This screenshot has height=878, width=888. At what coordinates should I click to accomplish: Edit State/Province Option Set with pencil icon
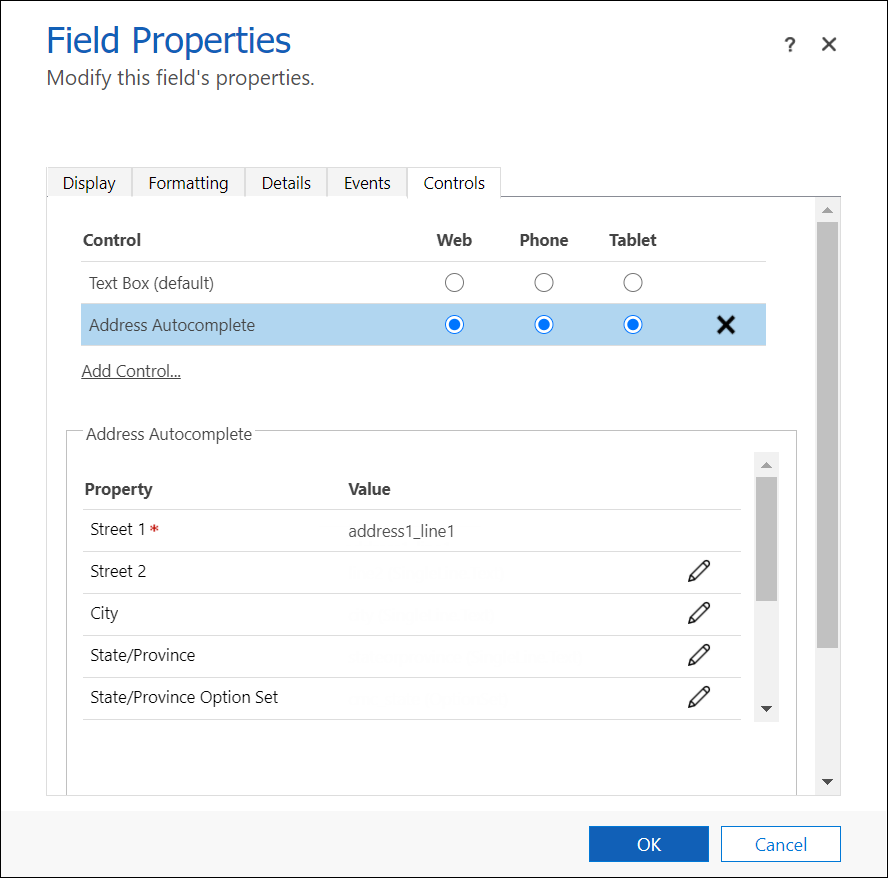point(699,697)
